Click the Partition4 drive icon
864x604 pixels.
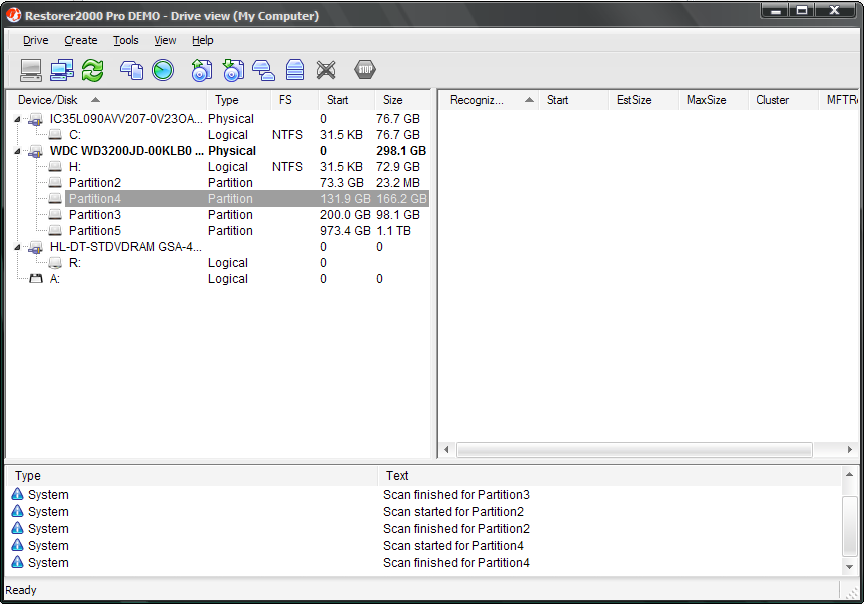click(x=55, y=198)
